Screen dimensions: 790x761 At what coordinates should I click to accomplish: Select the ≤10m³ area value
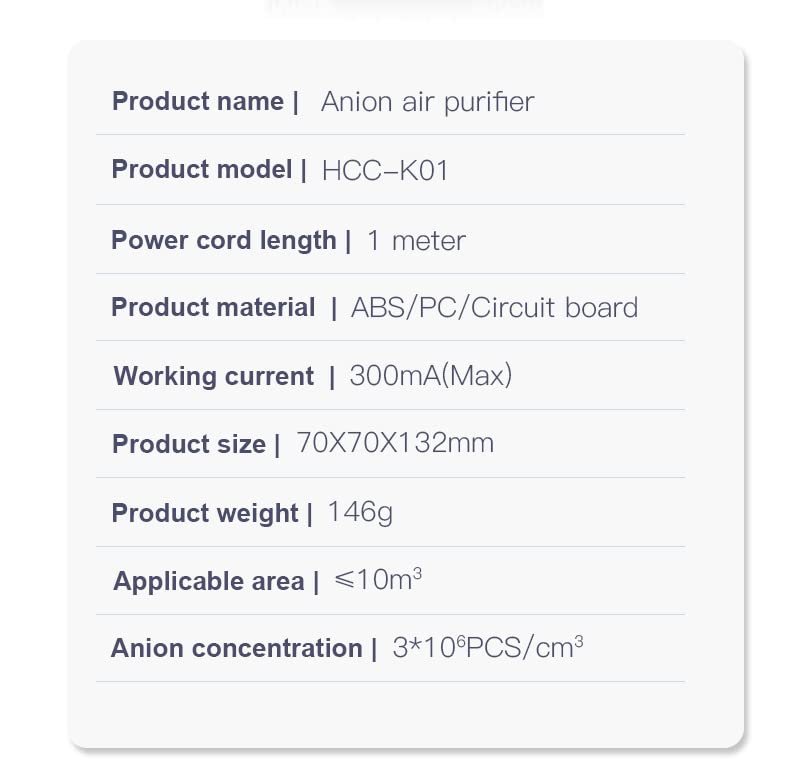point(377,580)
